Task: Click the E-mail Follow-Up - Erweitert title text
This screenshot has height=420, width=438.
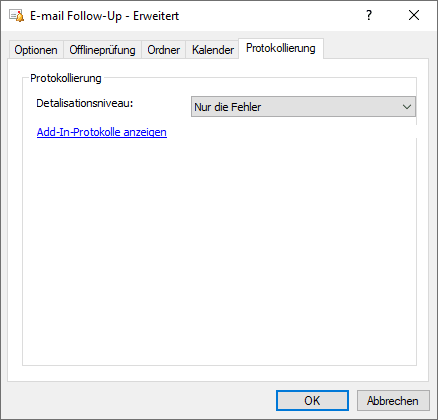Action: [104, 16]
